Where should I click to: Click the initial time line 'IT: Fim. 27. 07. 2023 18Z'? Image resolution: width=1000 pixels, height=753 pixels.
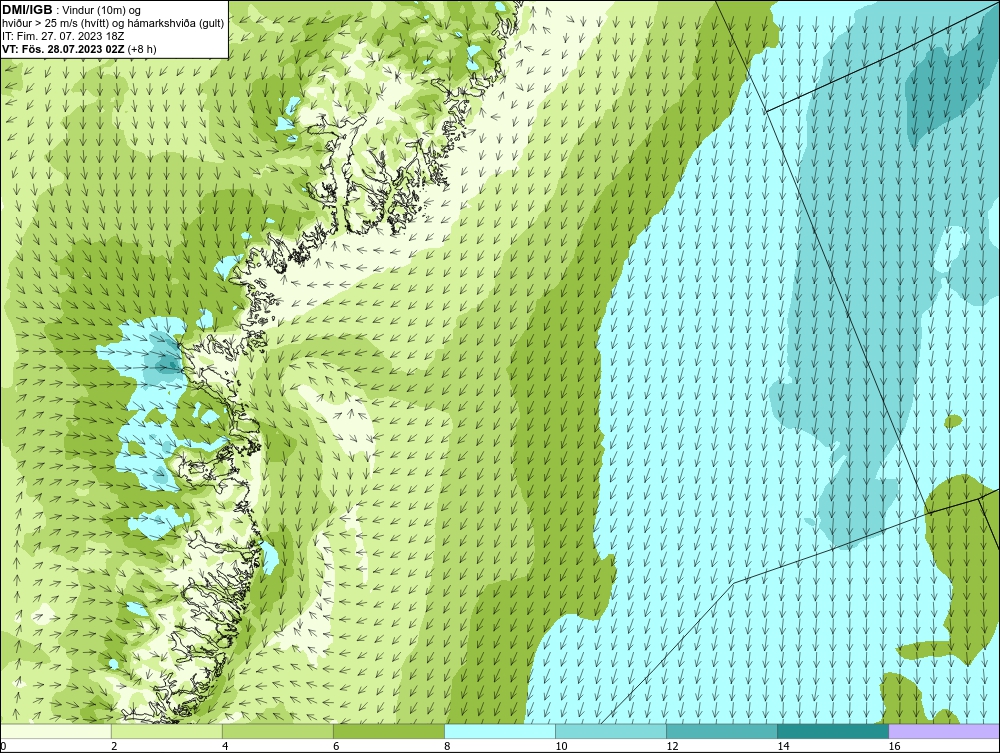point(63,36)
